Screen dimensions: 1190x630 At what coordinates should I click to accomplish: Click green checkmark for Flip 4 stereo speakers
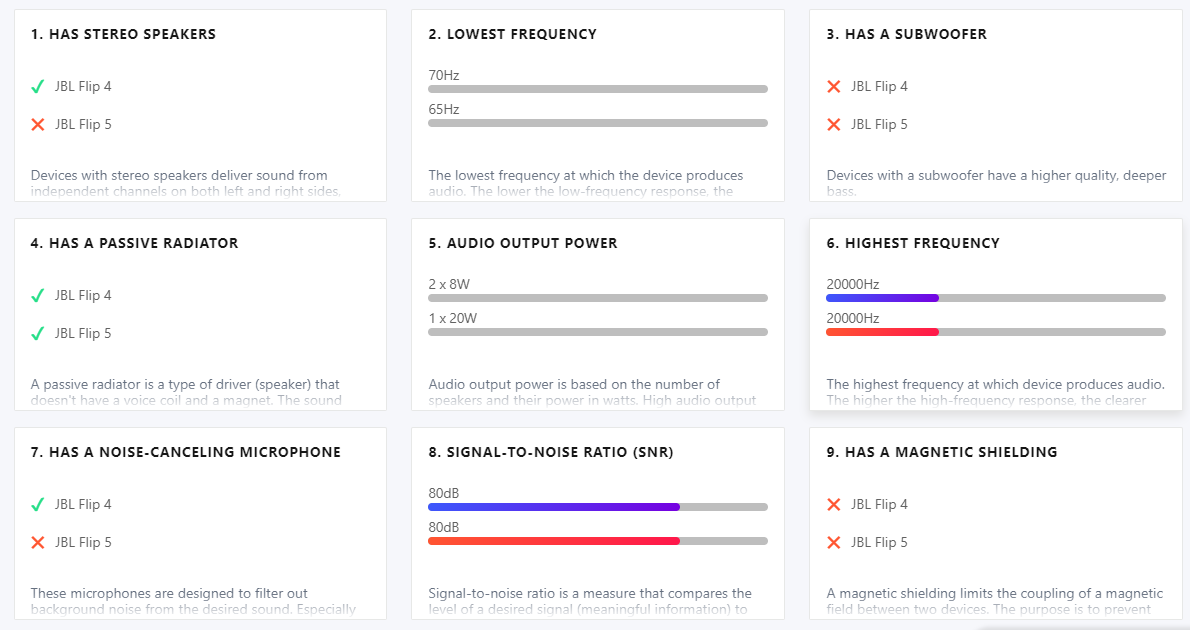[x=38, y=87]
